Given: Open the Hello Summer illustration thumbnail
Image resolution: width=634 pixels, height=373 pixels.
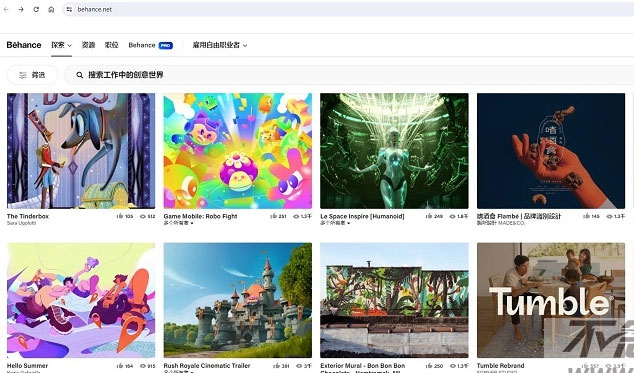Looking at the screenshot, I should (x=81, y=300).
